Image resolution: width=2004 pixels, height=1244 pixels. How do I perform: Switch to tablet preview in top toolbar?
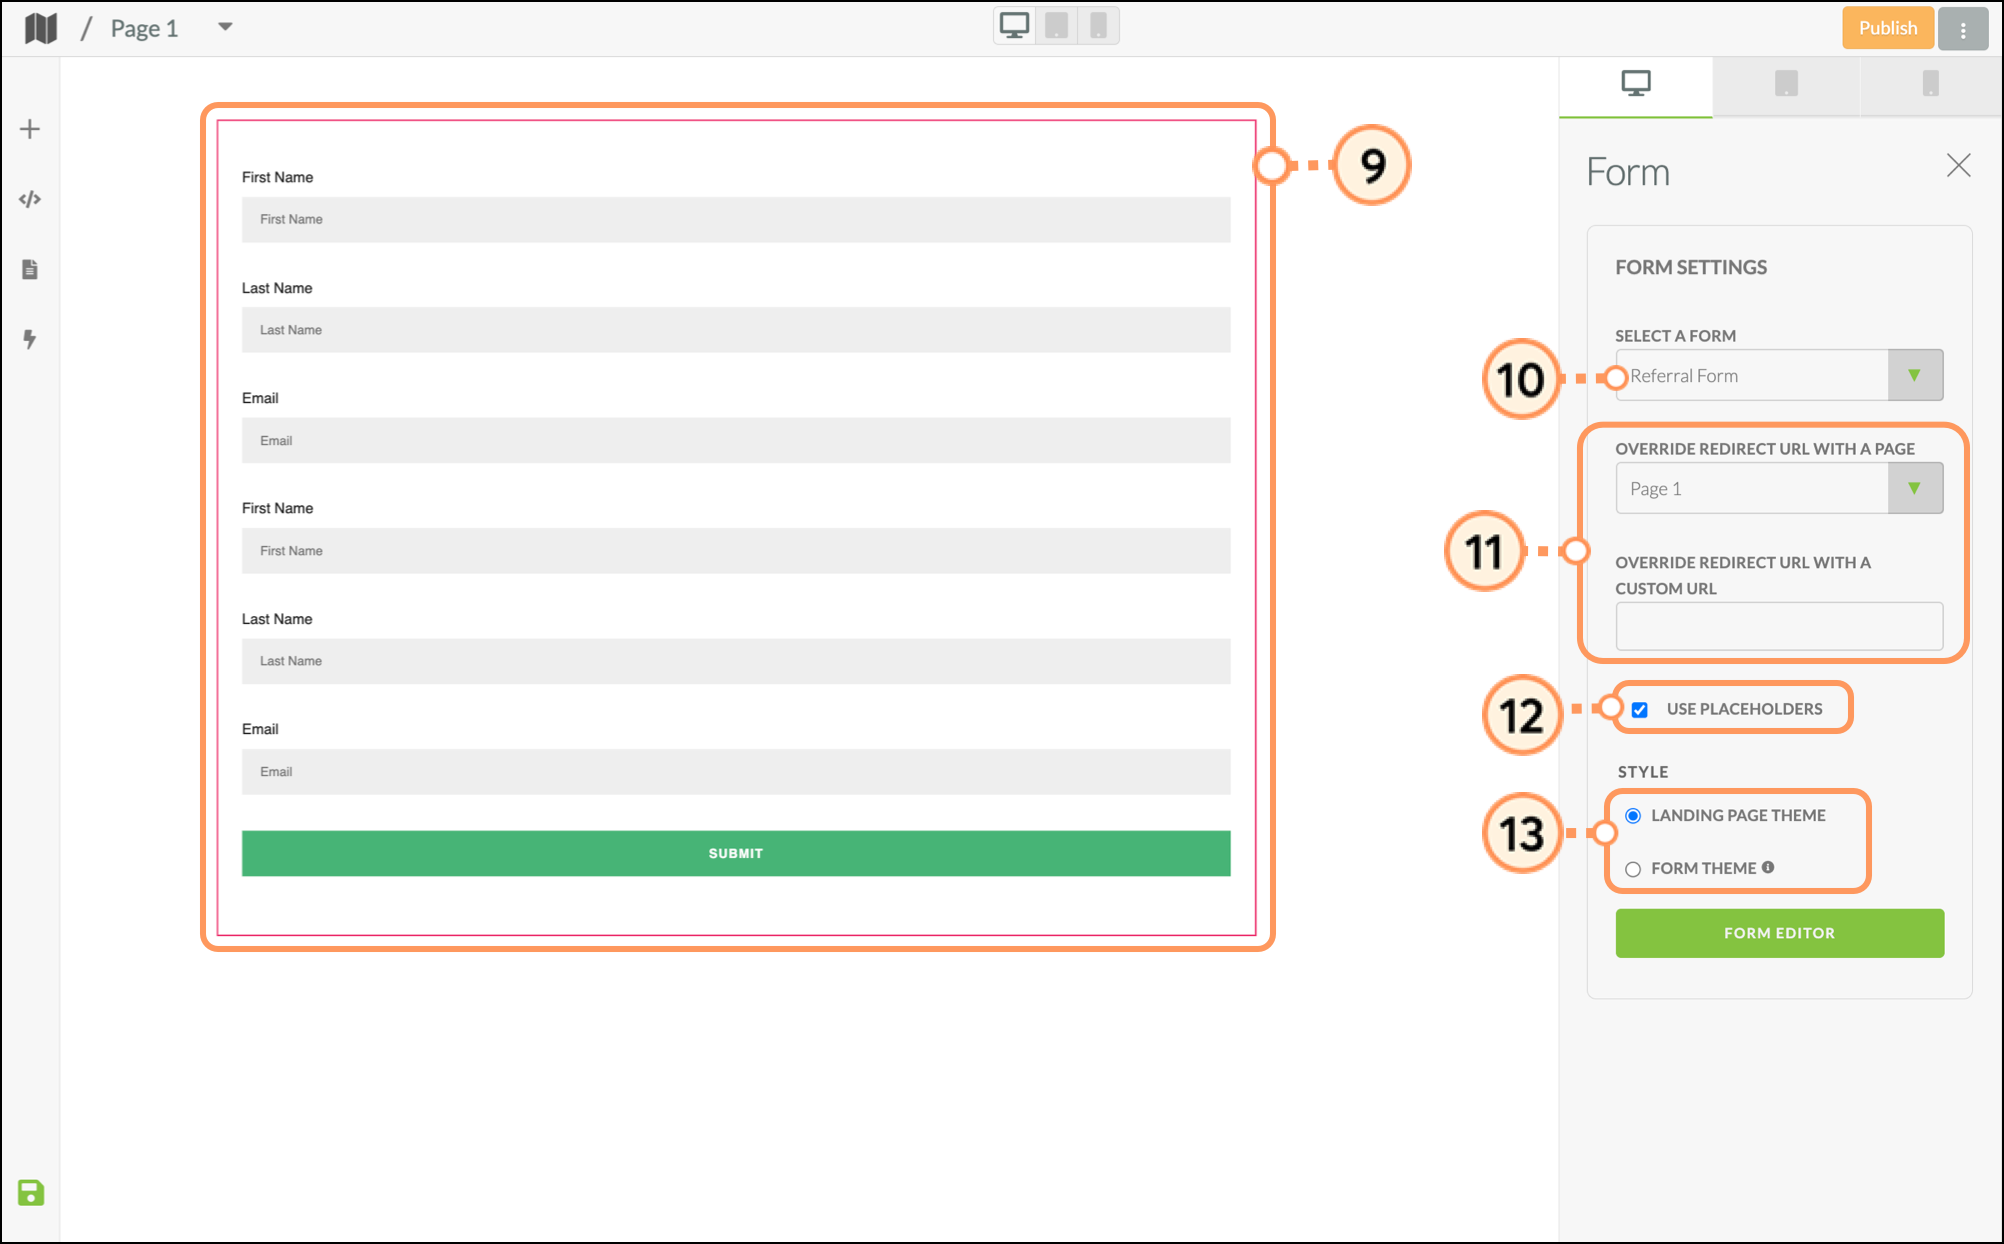click(1056, 26)
